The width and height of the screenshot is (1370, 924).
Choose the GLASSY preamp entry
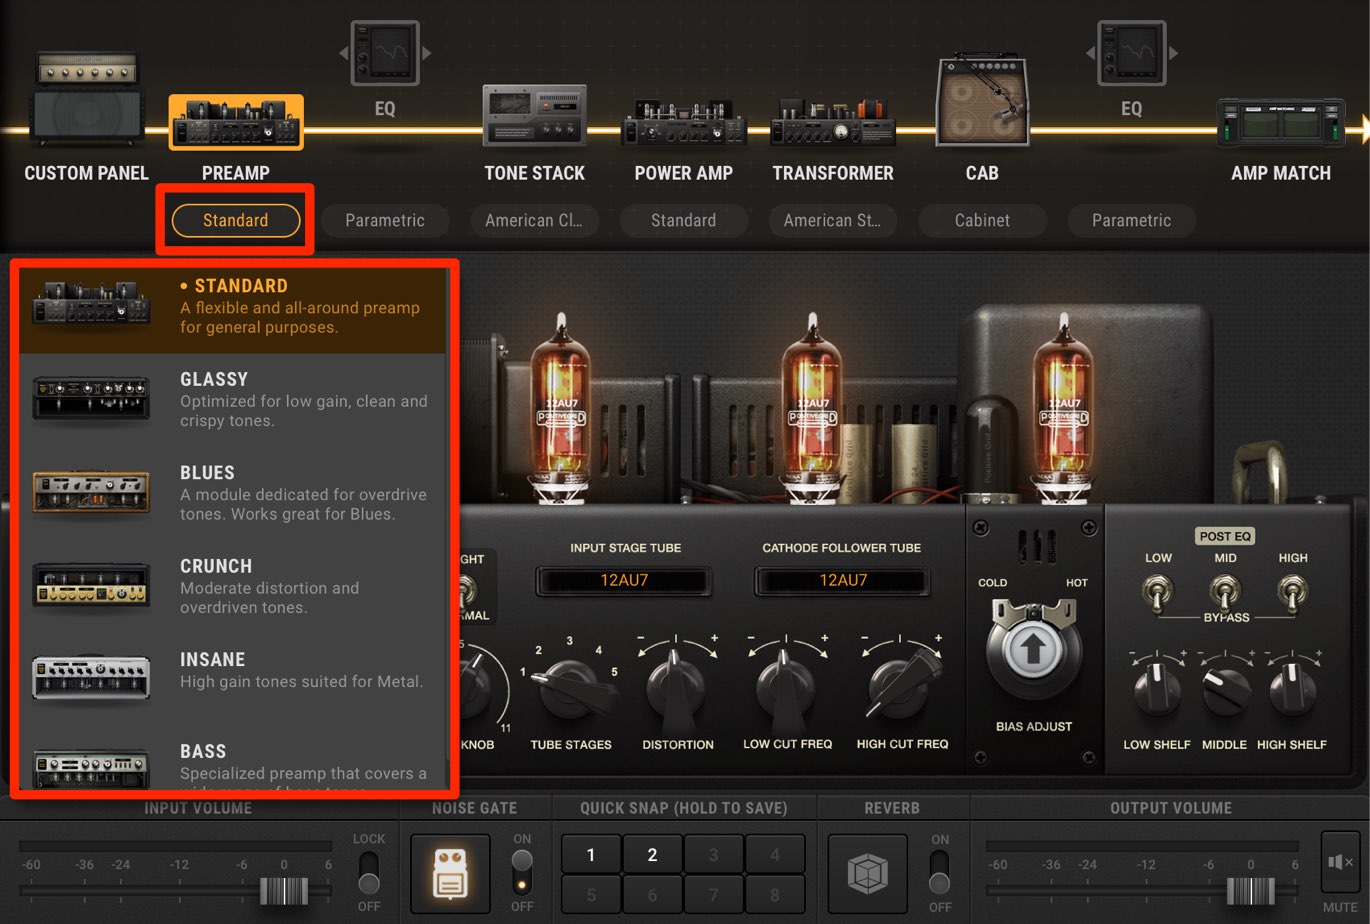(x=232, y=399)
